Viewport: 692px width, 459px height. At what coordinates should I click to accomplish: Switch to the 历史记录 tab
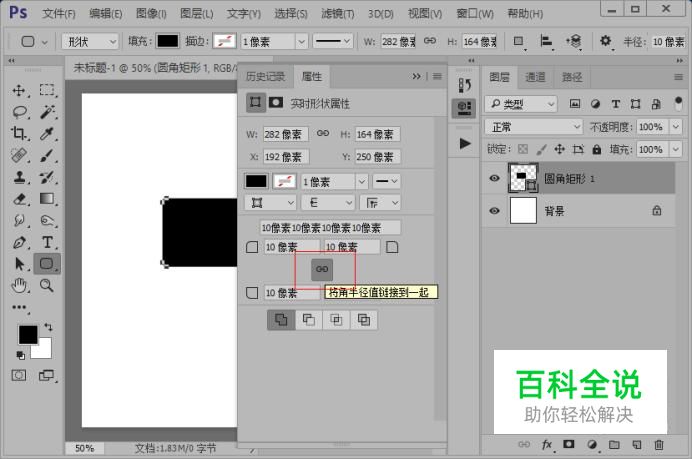(x=265, y=76)
